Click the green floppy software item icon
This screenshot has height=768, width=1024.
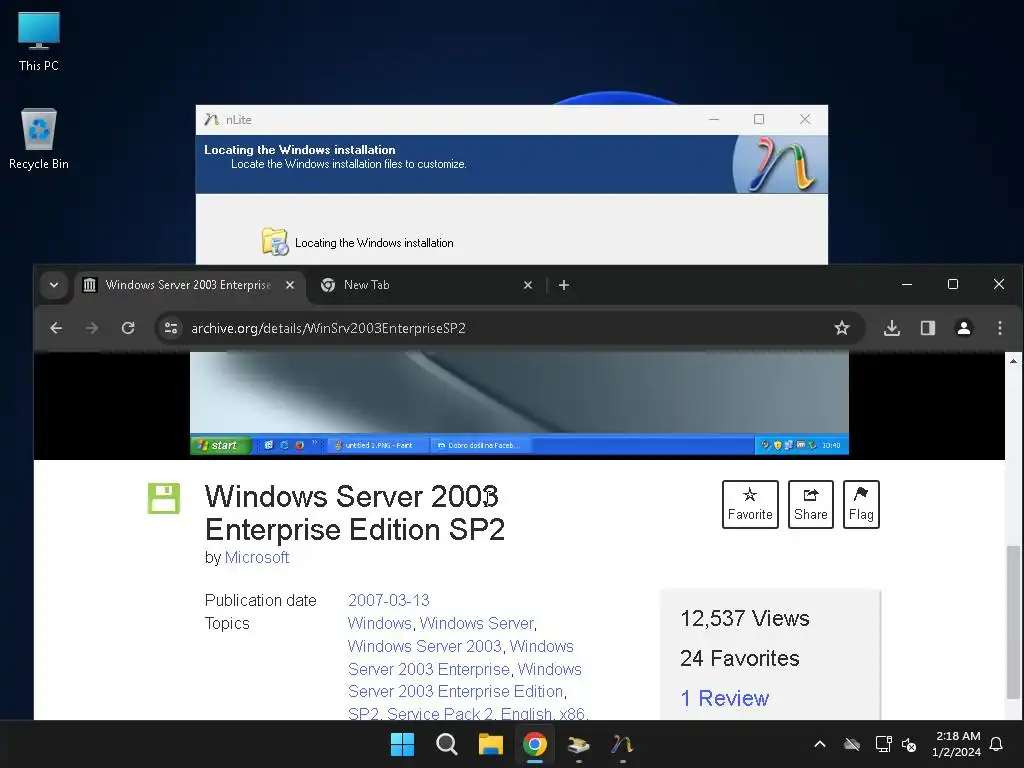(x=164, y=498)
